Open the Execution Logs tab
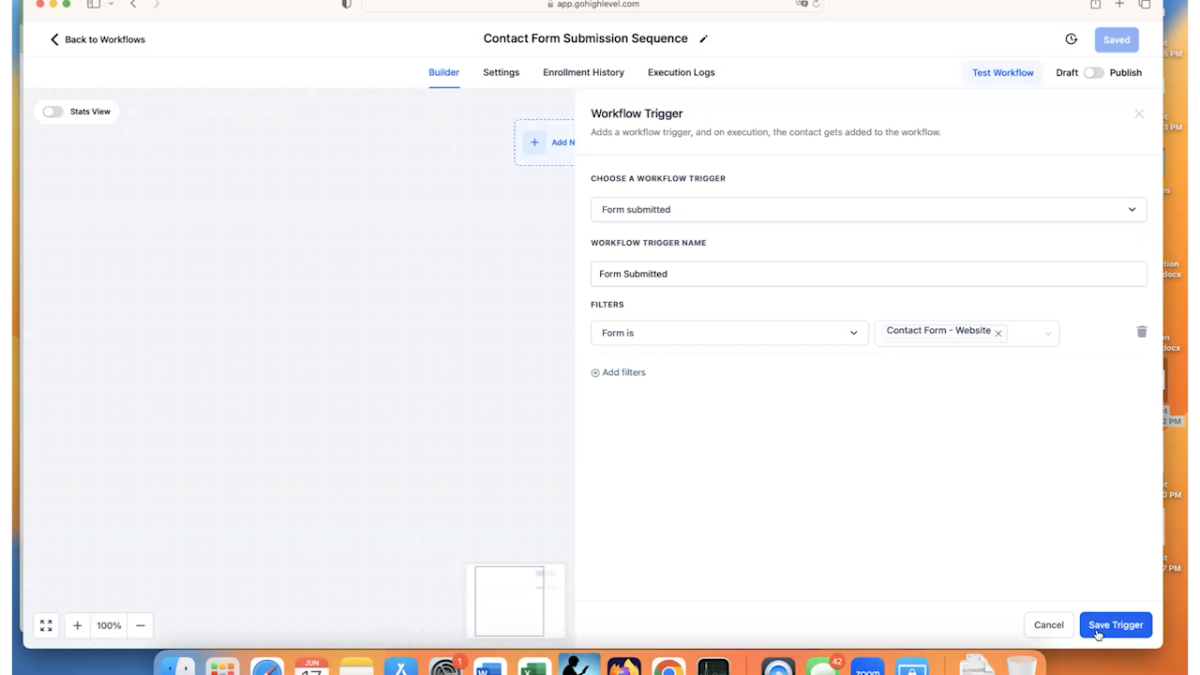Image resolution: width=1200 pixels, height=675 pixels. point(681,72)
